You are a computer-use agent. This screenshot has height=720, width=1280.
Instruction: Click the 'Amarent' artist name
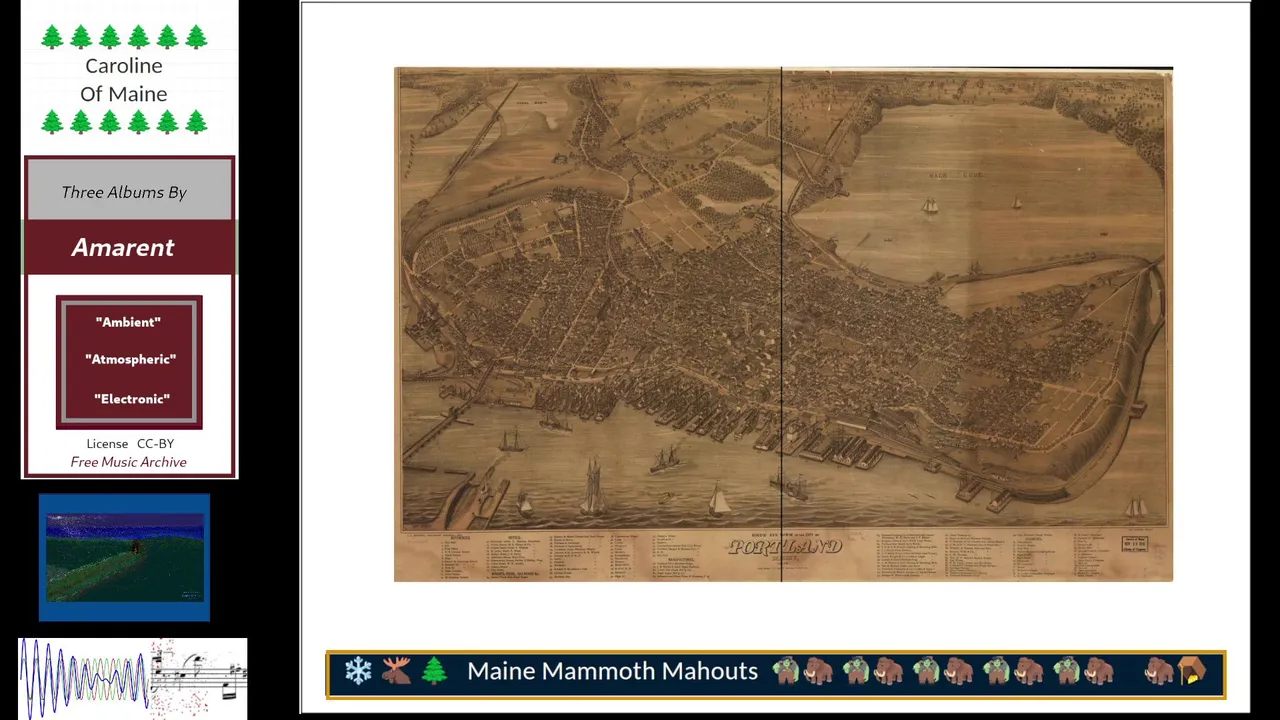(x=123, y=247)
